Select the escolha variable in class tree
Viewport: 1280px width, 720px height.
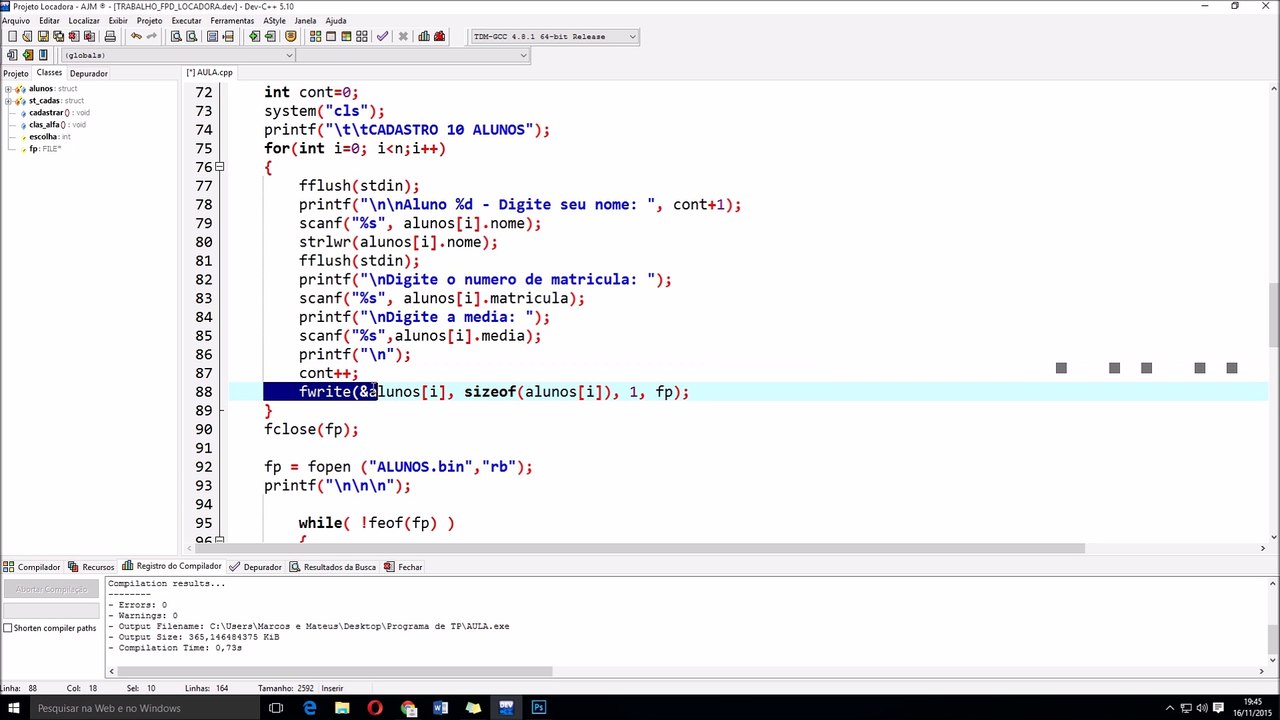(43, 137)
